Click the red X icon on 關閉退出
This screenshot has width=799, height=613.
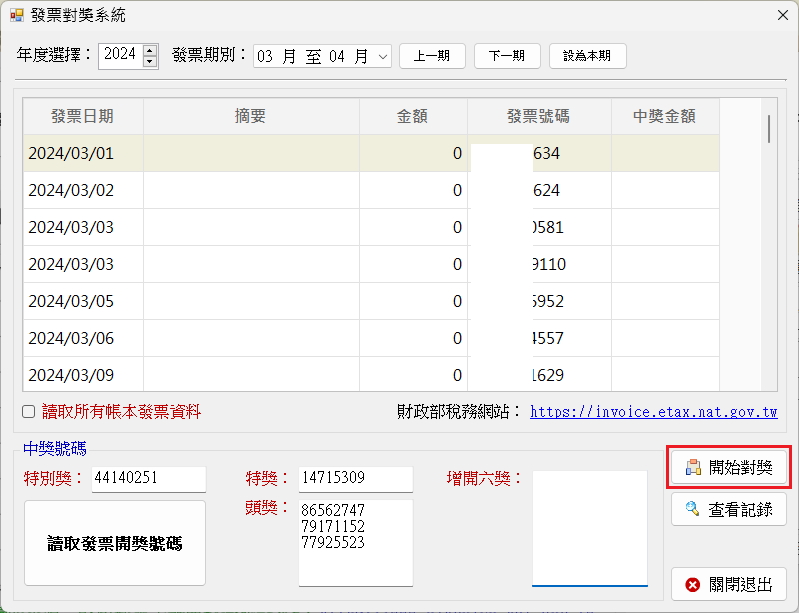click(693, 584)
